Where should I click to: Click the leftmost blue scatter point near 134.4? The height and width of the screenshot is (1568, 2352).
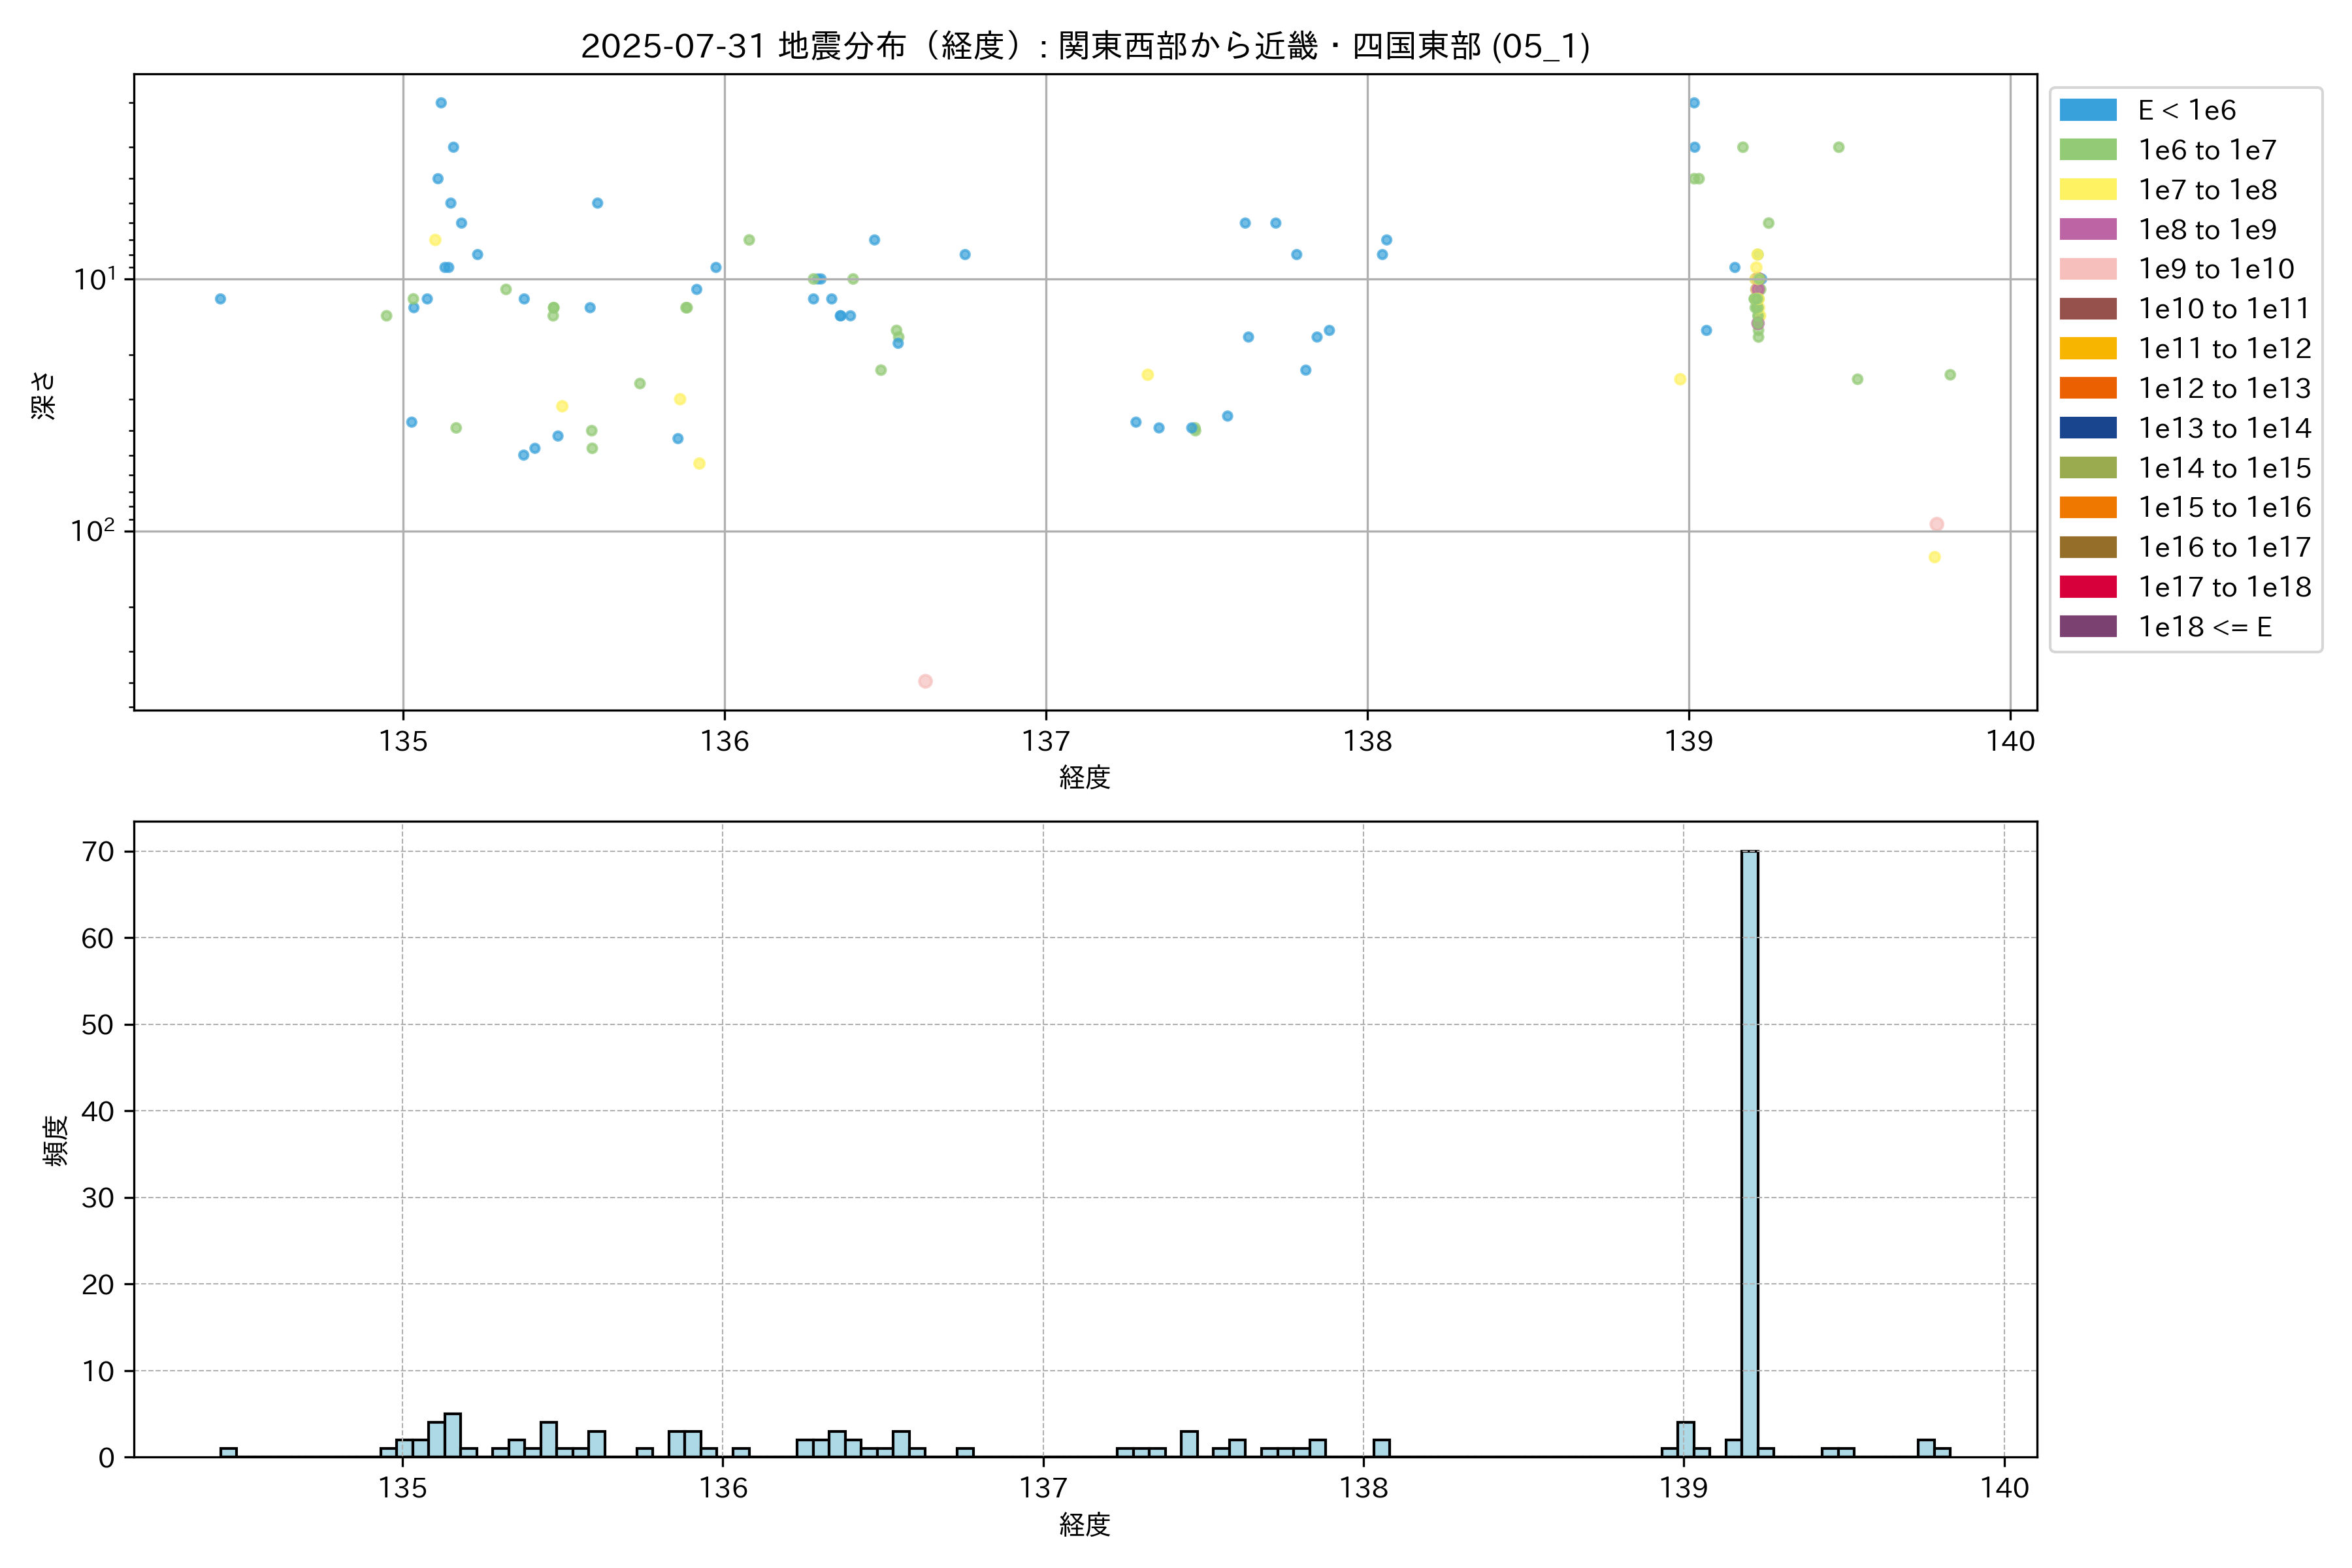[220, 299]
